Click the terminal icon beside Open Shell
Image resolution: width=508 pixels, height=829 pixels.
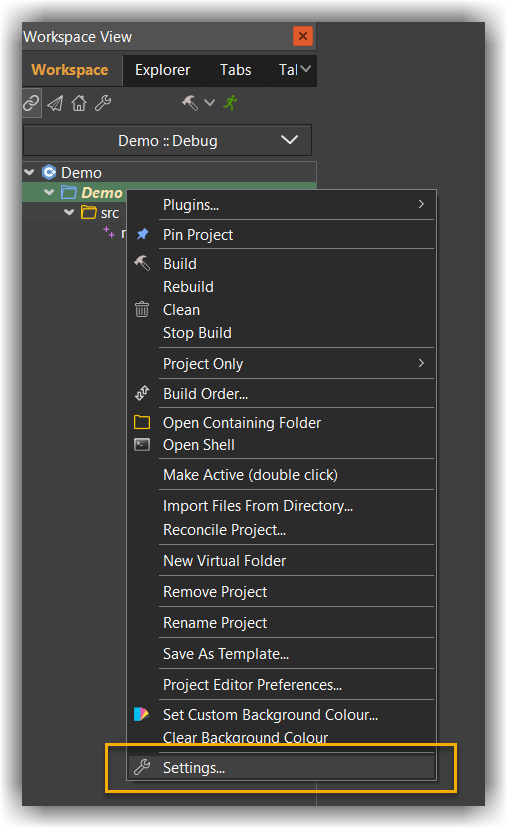coord(142,445)
